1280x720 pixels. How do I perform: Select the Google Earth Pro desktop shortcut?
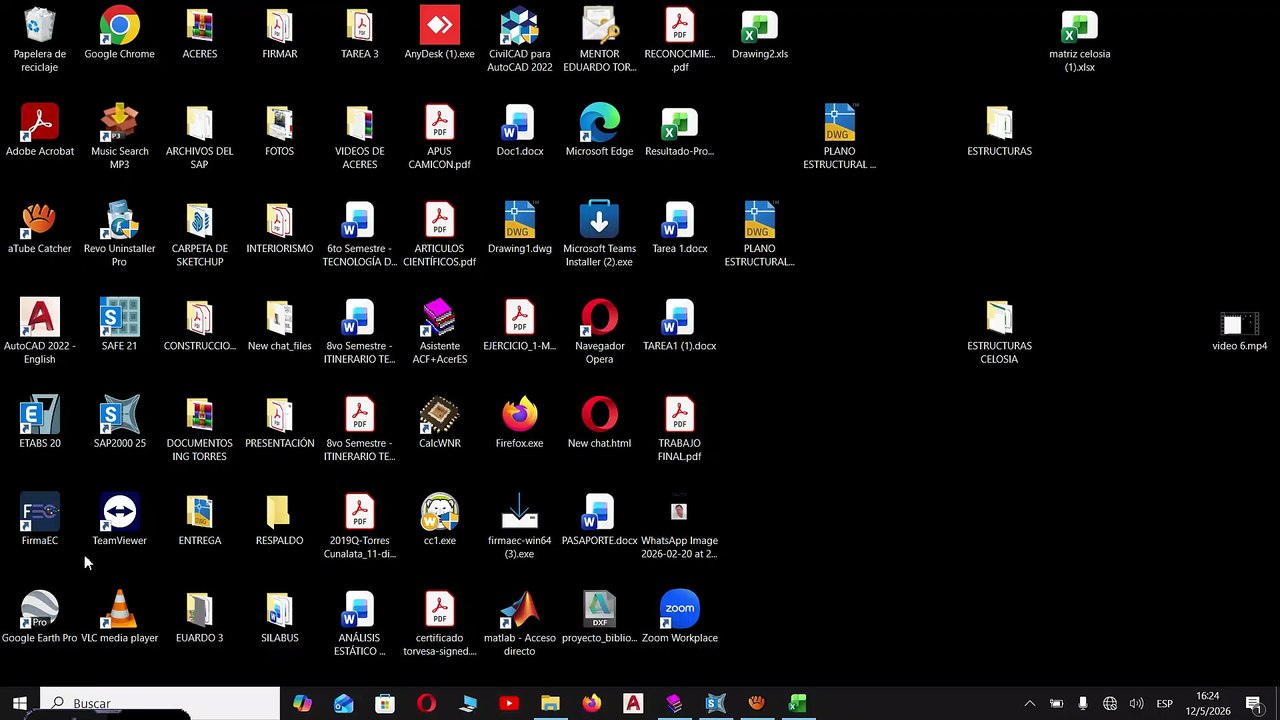(x=40, y=617)
